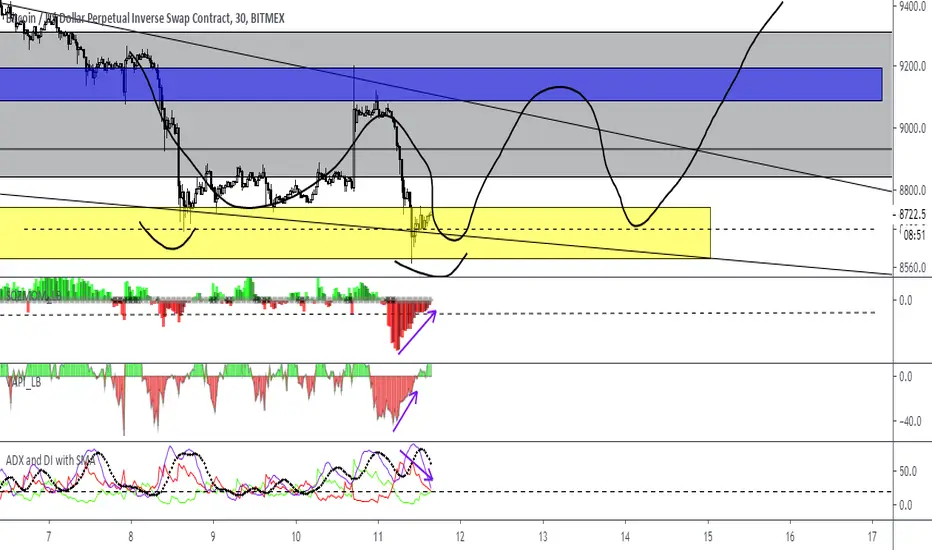Image resolution: width=932 pixels, height=550 pixels.
Task: Click date 12 on the time axis
Action: (460, 537)
